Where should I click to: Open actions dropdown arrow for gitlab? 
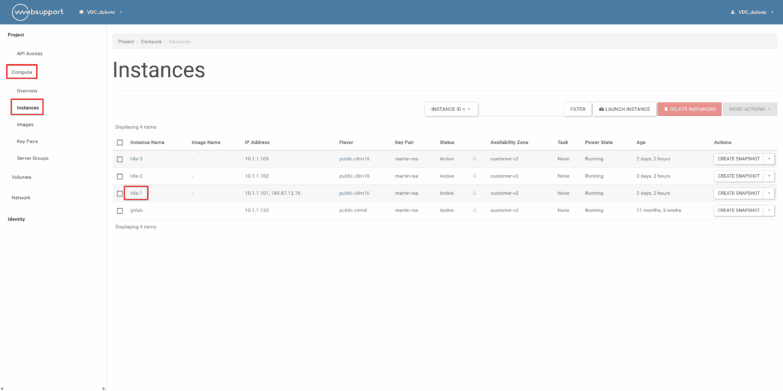(769, 210)
